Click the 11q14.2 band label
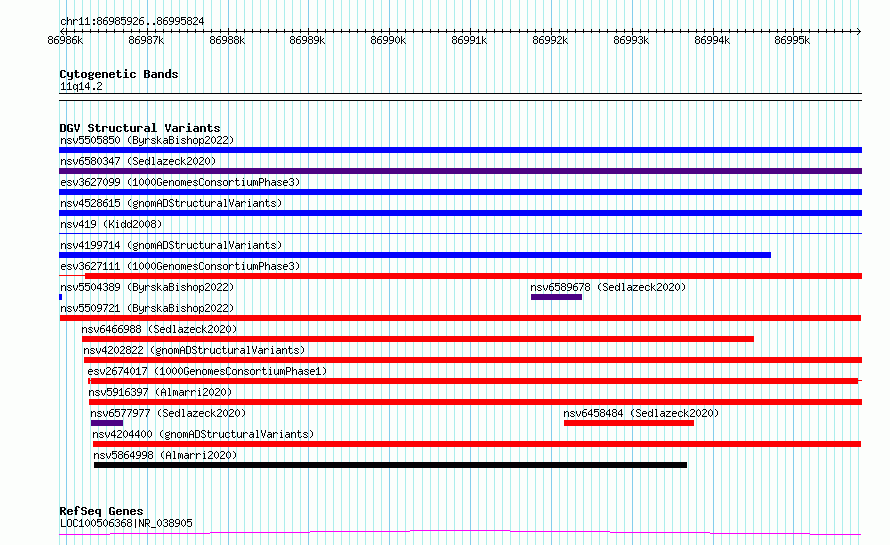 click(81, 86)
